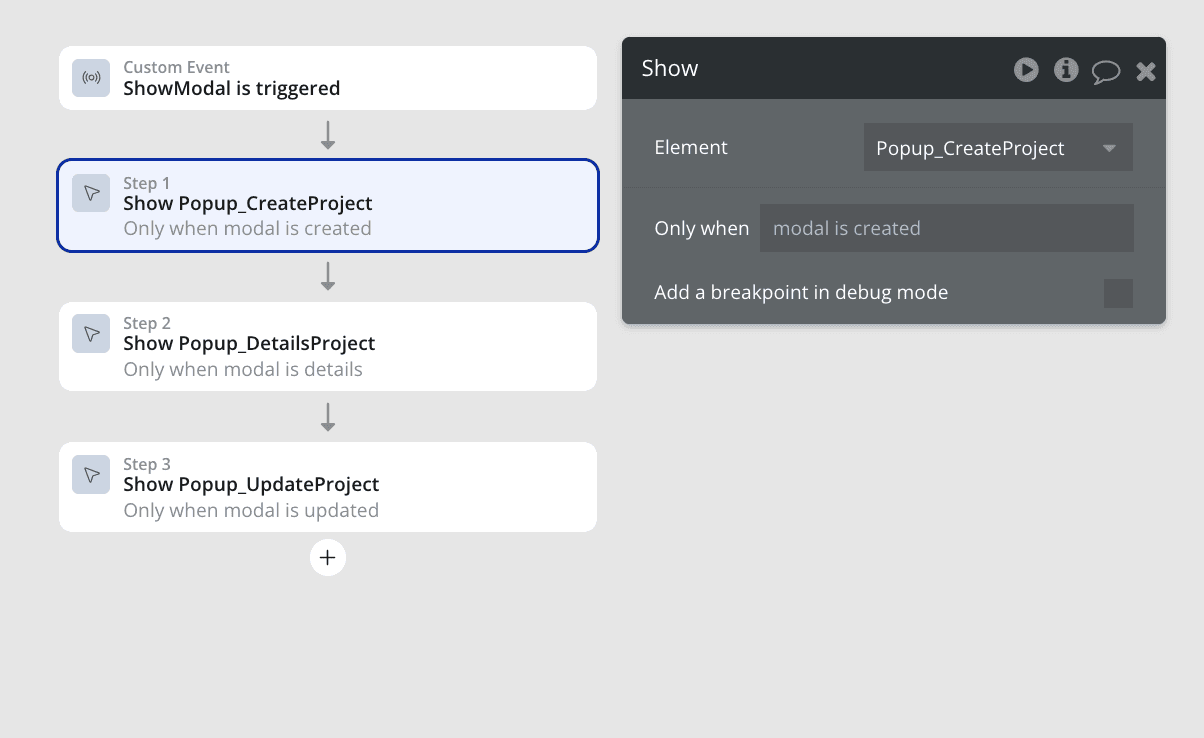The width and height of the screenshot is (1204, 738).
Task: Click 'Only when modal is updated' text
Action: click(251, 510)
